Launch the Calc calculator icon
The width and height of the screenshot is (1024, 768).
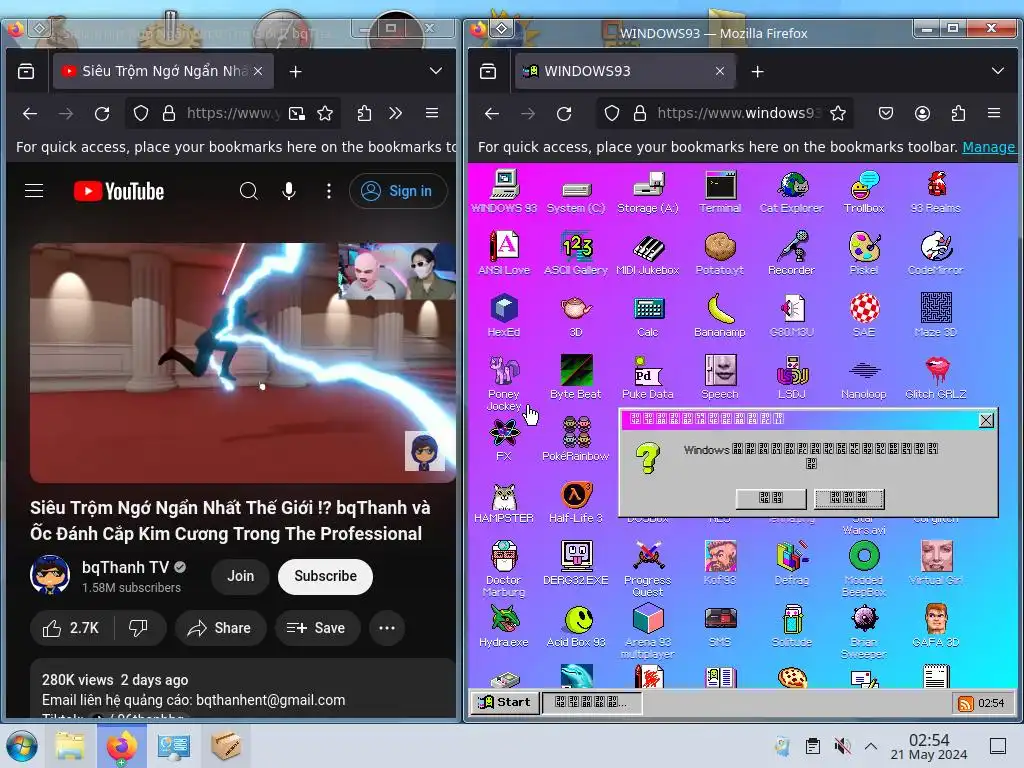click(648, 315)
